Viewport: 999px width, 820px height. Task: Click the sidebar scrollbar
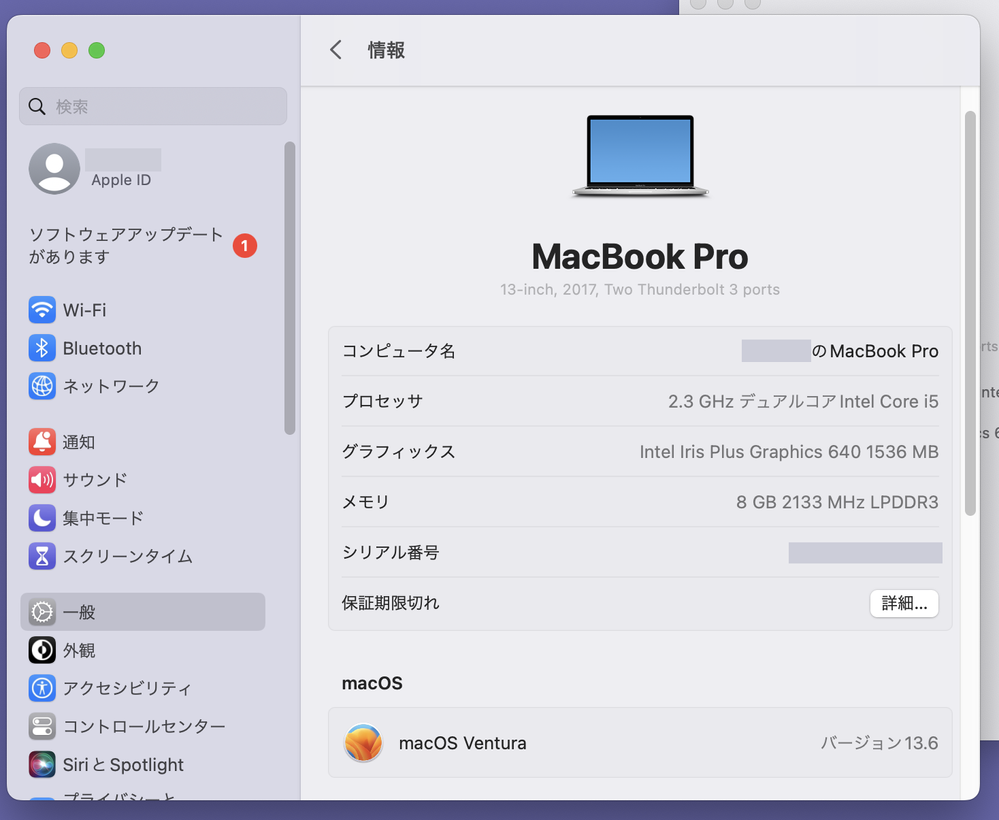[x=290, y=288]
